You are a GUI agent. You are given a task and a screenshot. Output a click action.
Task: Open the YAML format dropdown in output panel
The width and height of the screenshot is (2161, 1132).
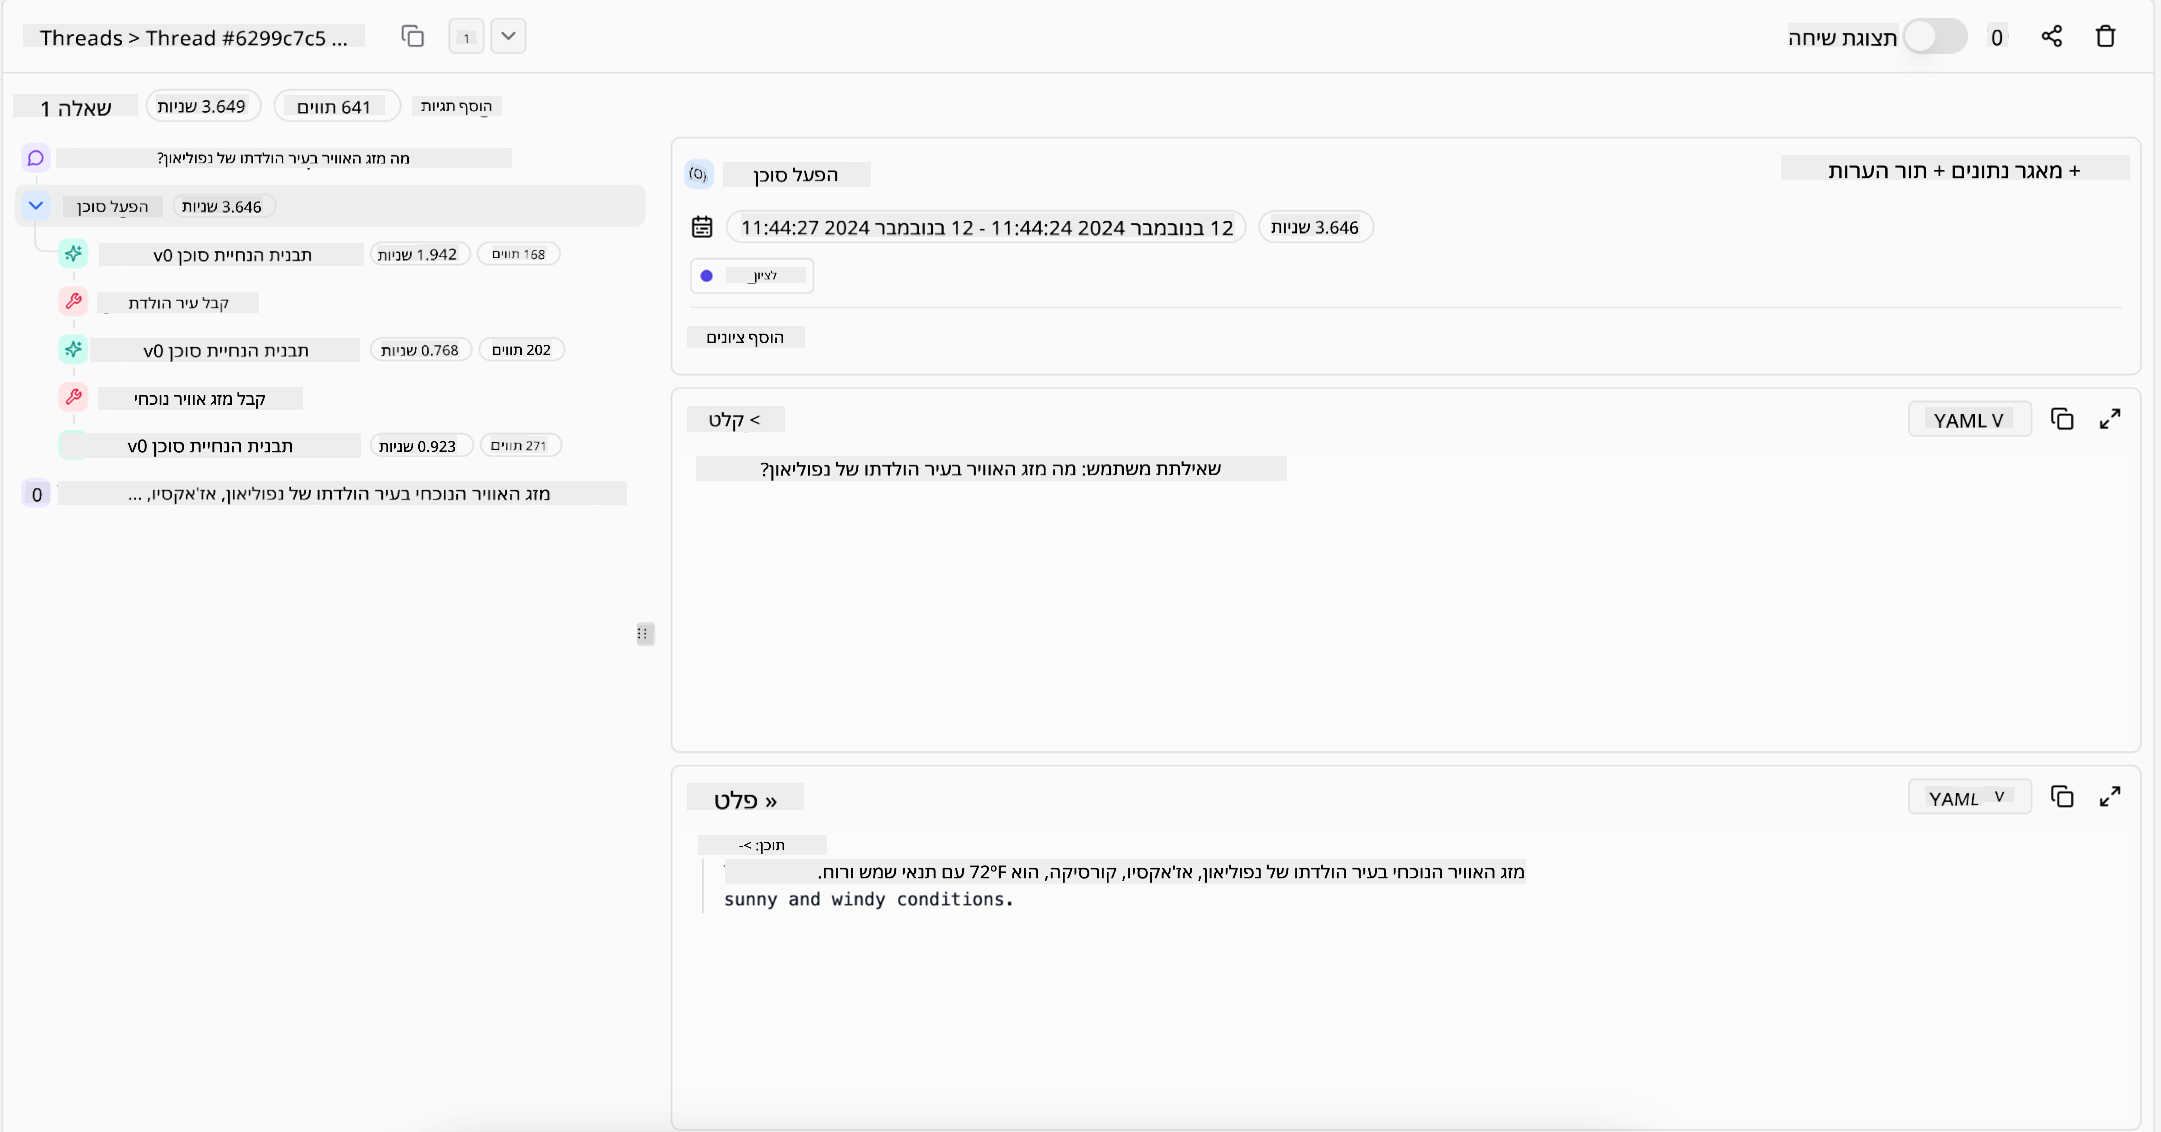pyautogui.click(x=1969, y=798)
